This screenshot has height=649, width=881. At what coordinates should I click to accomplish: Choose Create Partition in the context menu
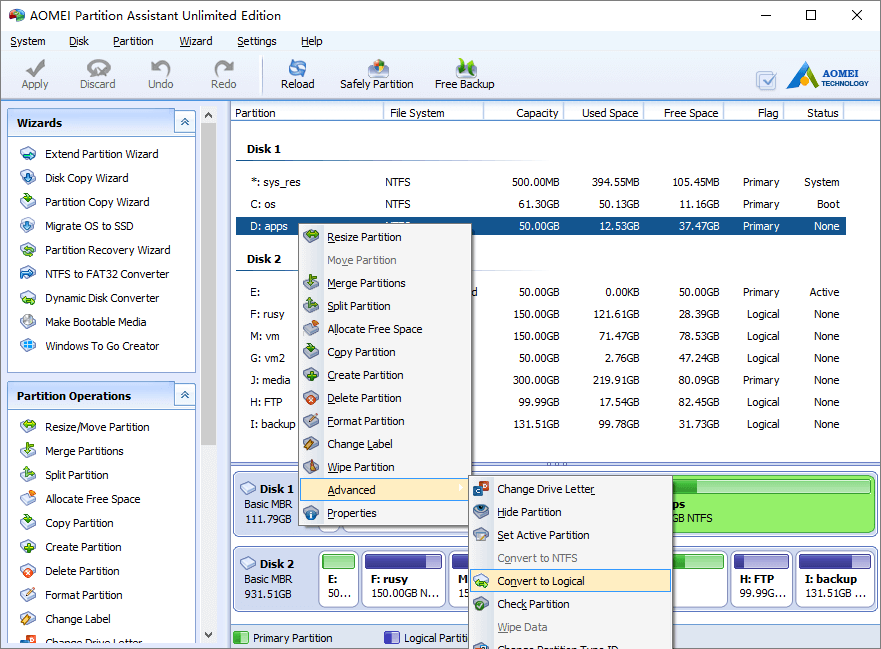tap(385, 375)
